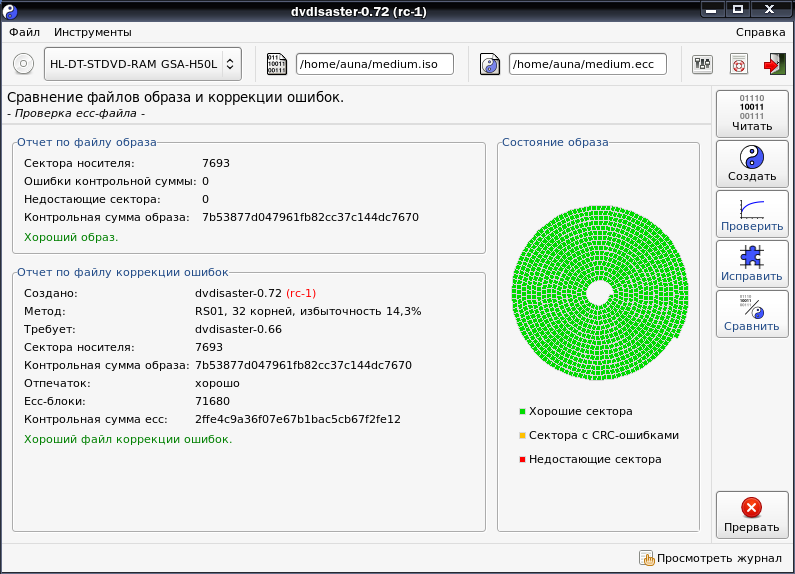Open the Инструменты menu
The height and width of the screenshot is (574, 795).
click(x=93, y=32)
